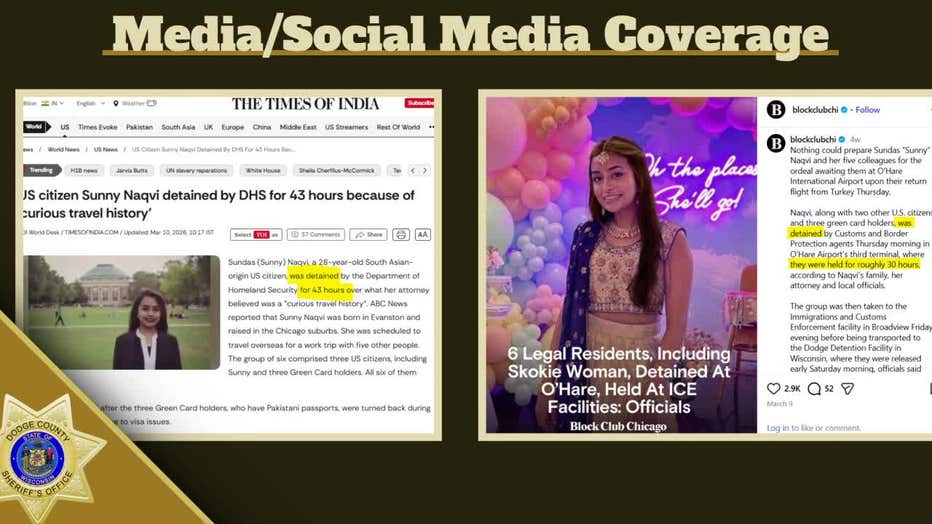
Task: Click the red Subscribe button
Action: pyautogui.click(x=419, y=103)
